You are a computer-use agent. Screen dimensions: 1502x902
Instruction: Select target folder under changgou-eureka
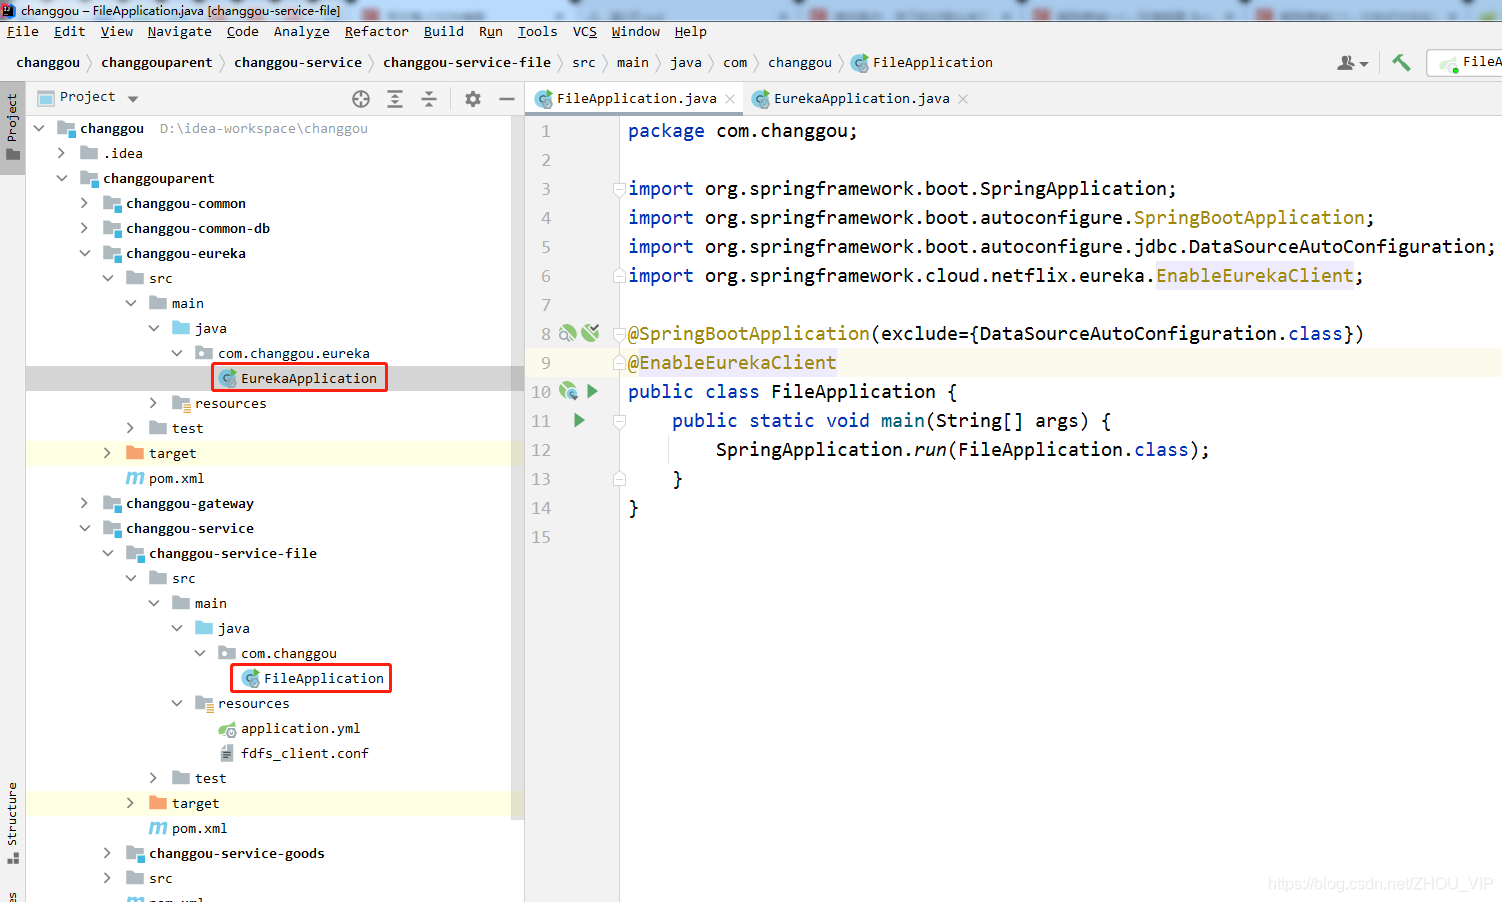[172, 453]
